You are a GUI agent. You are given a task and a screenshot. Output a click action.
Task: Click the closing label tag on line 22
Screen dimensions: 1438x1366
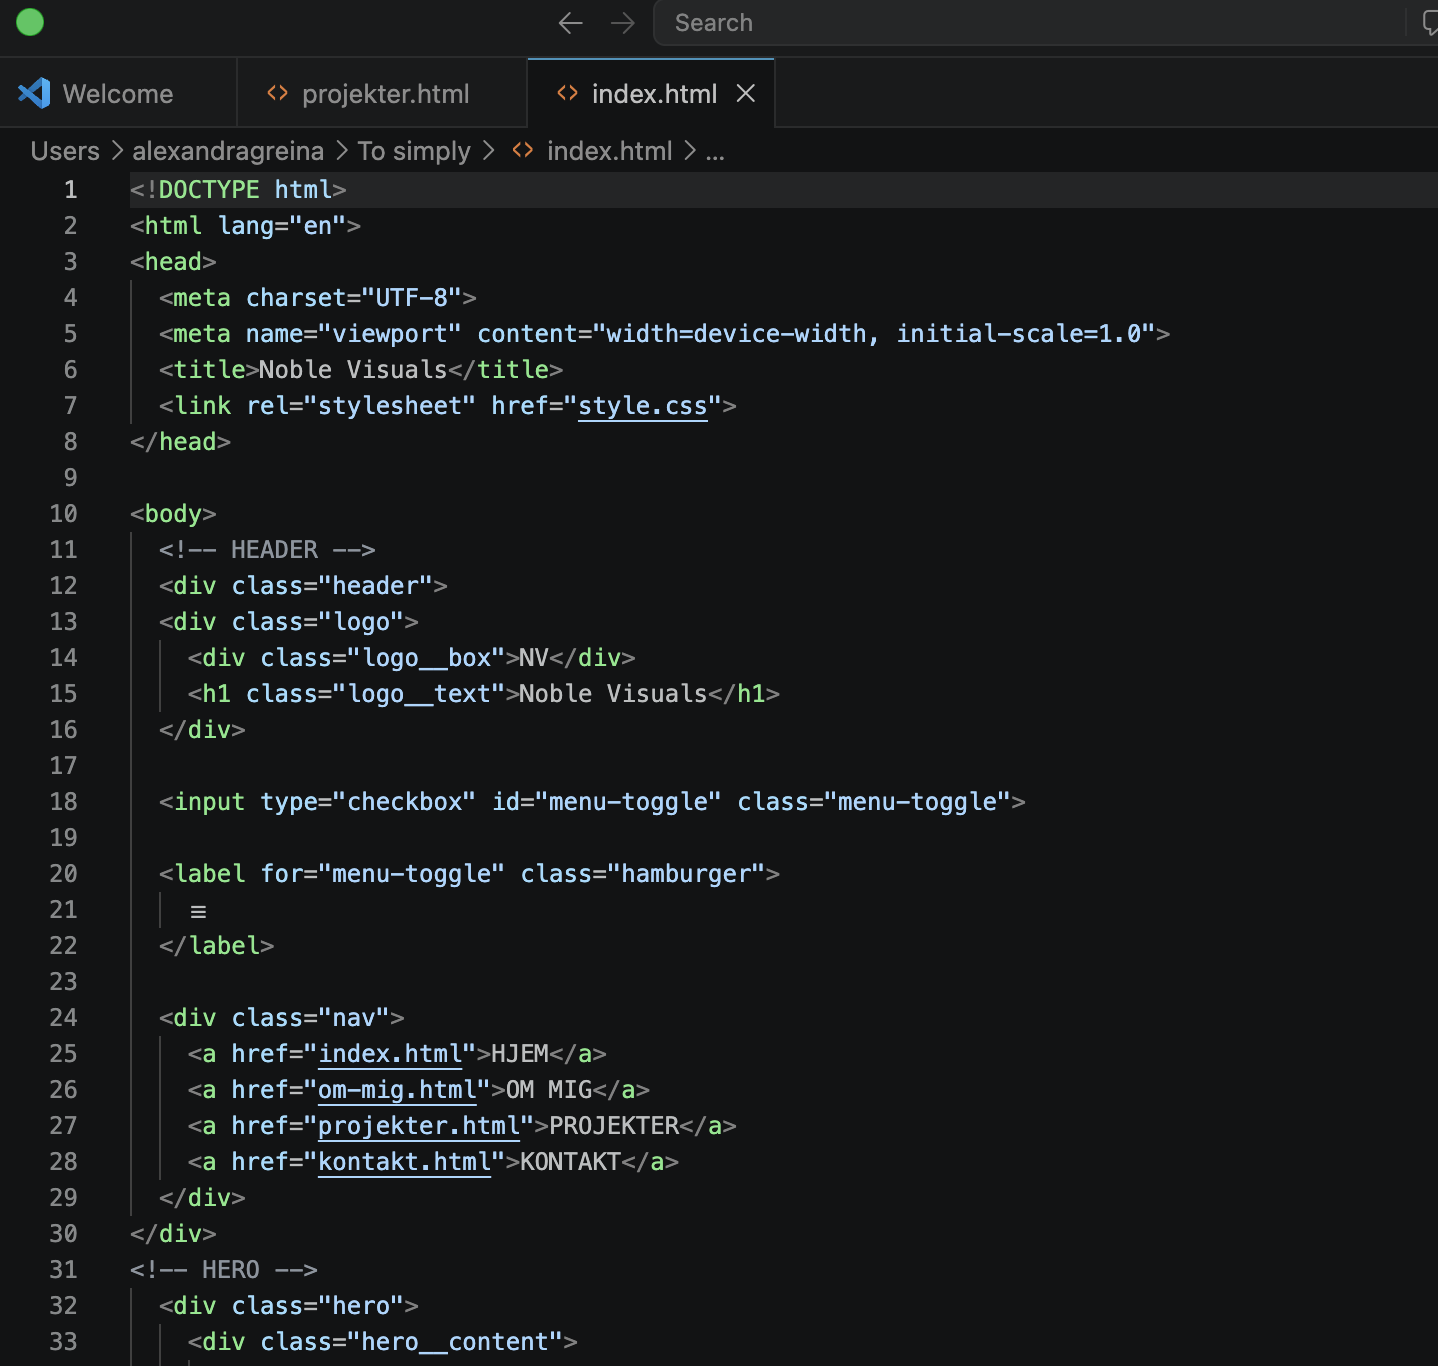point(217,946)
